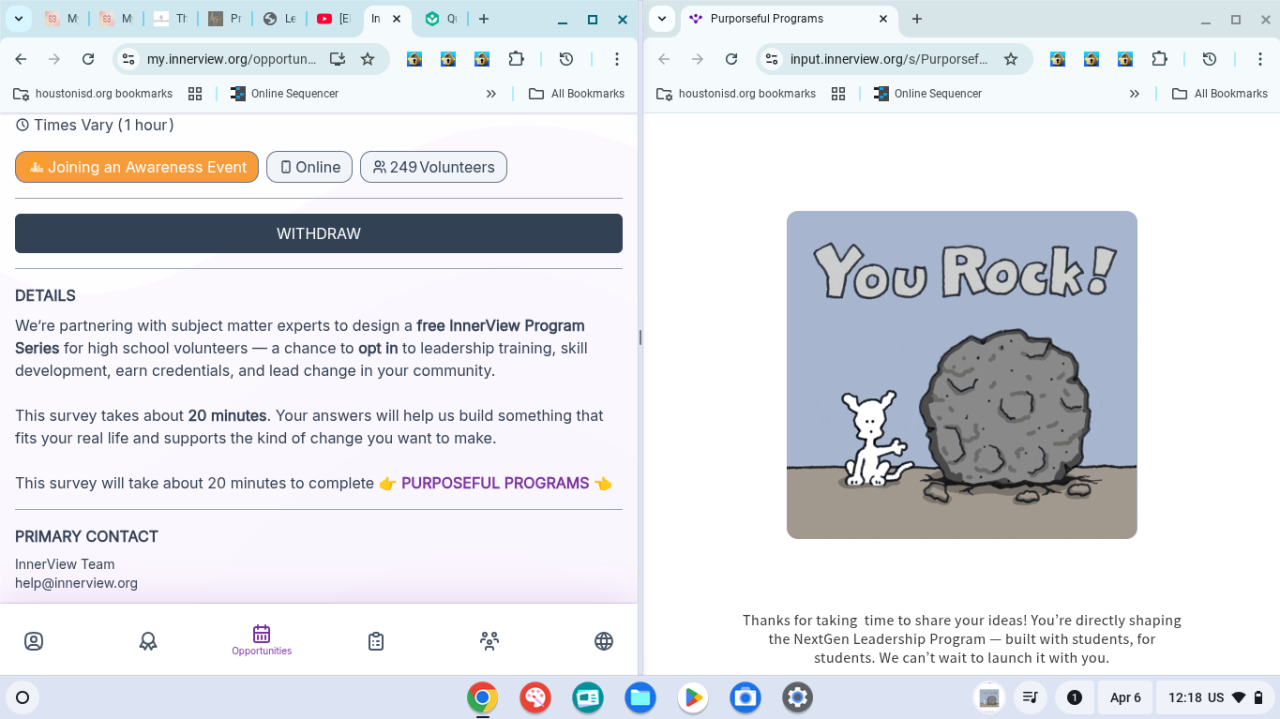The height and width of the screenshot is (719, 1280).
Task: Reload the input.innerview.org page in right window
Action: (731, 59)
